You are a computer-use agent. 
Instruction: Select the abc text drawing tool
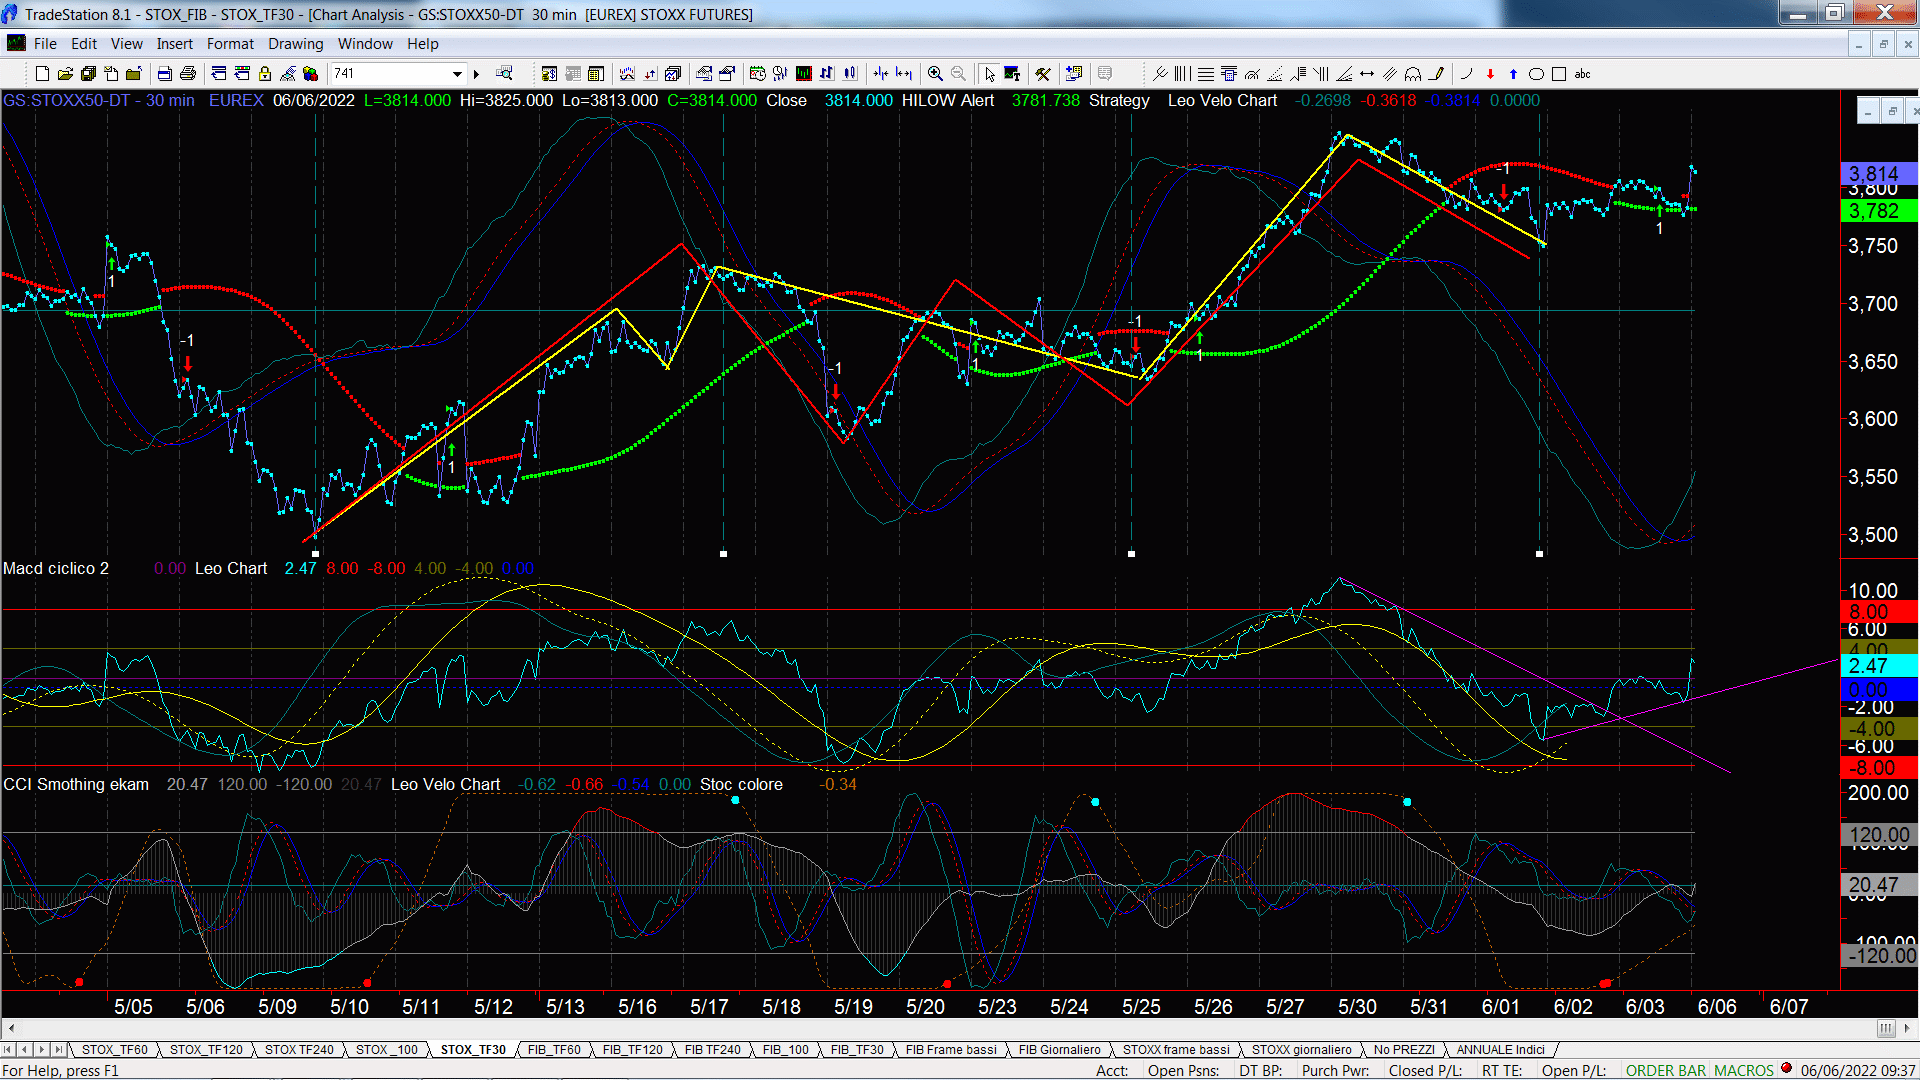pos(1582,74)
